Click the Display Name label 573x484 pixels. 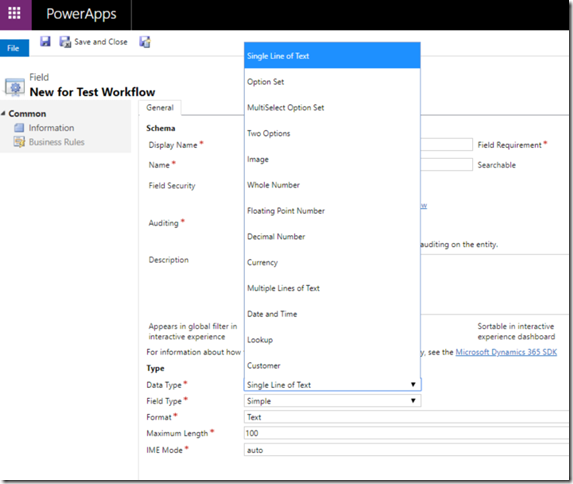pos(173,145)
